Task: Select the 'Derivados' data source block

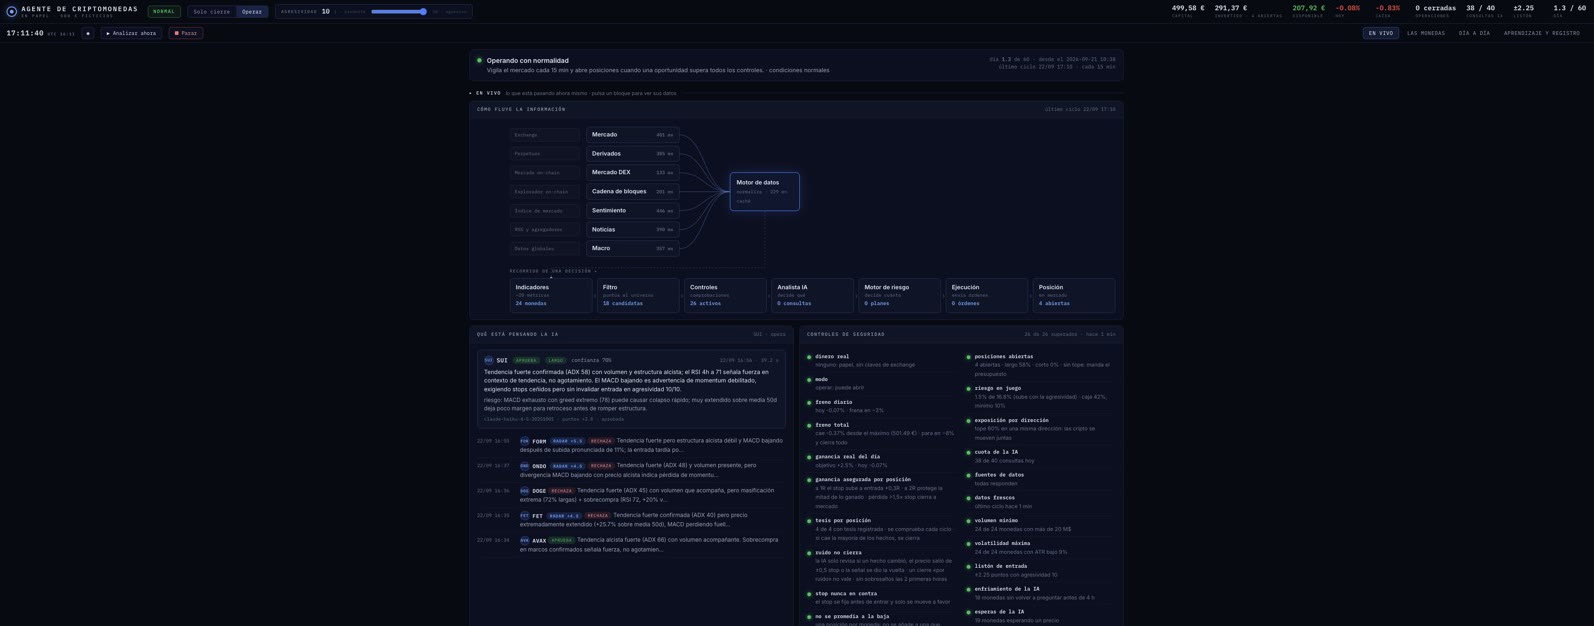Action: click(x=633, y=154)
